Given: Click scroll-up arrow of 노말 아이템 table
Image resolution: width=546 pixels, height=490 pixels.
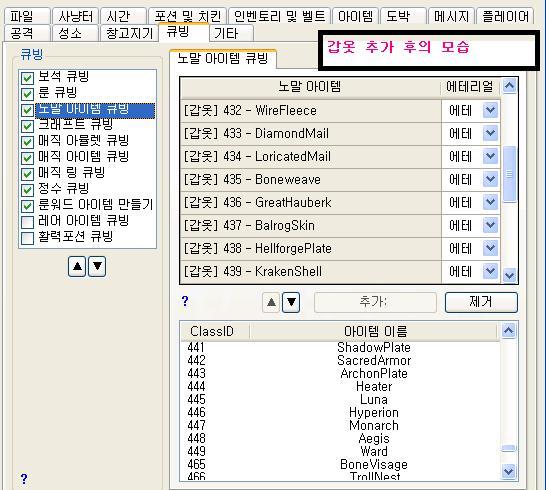Looking at the screenshot, I should (x=509, y=86).
